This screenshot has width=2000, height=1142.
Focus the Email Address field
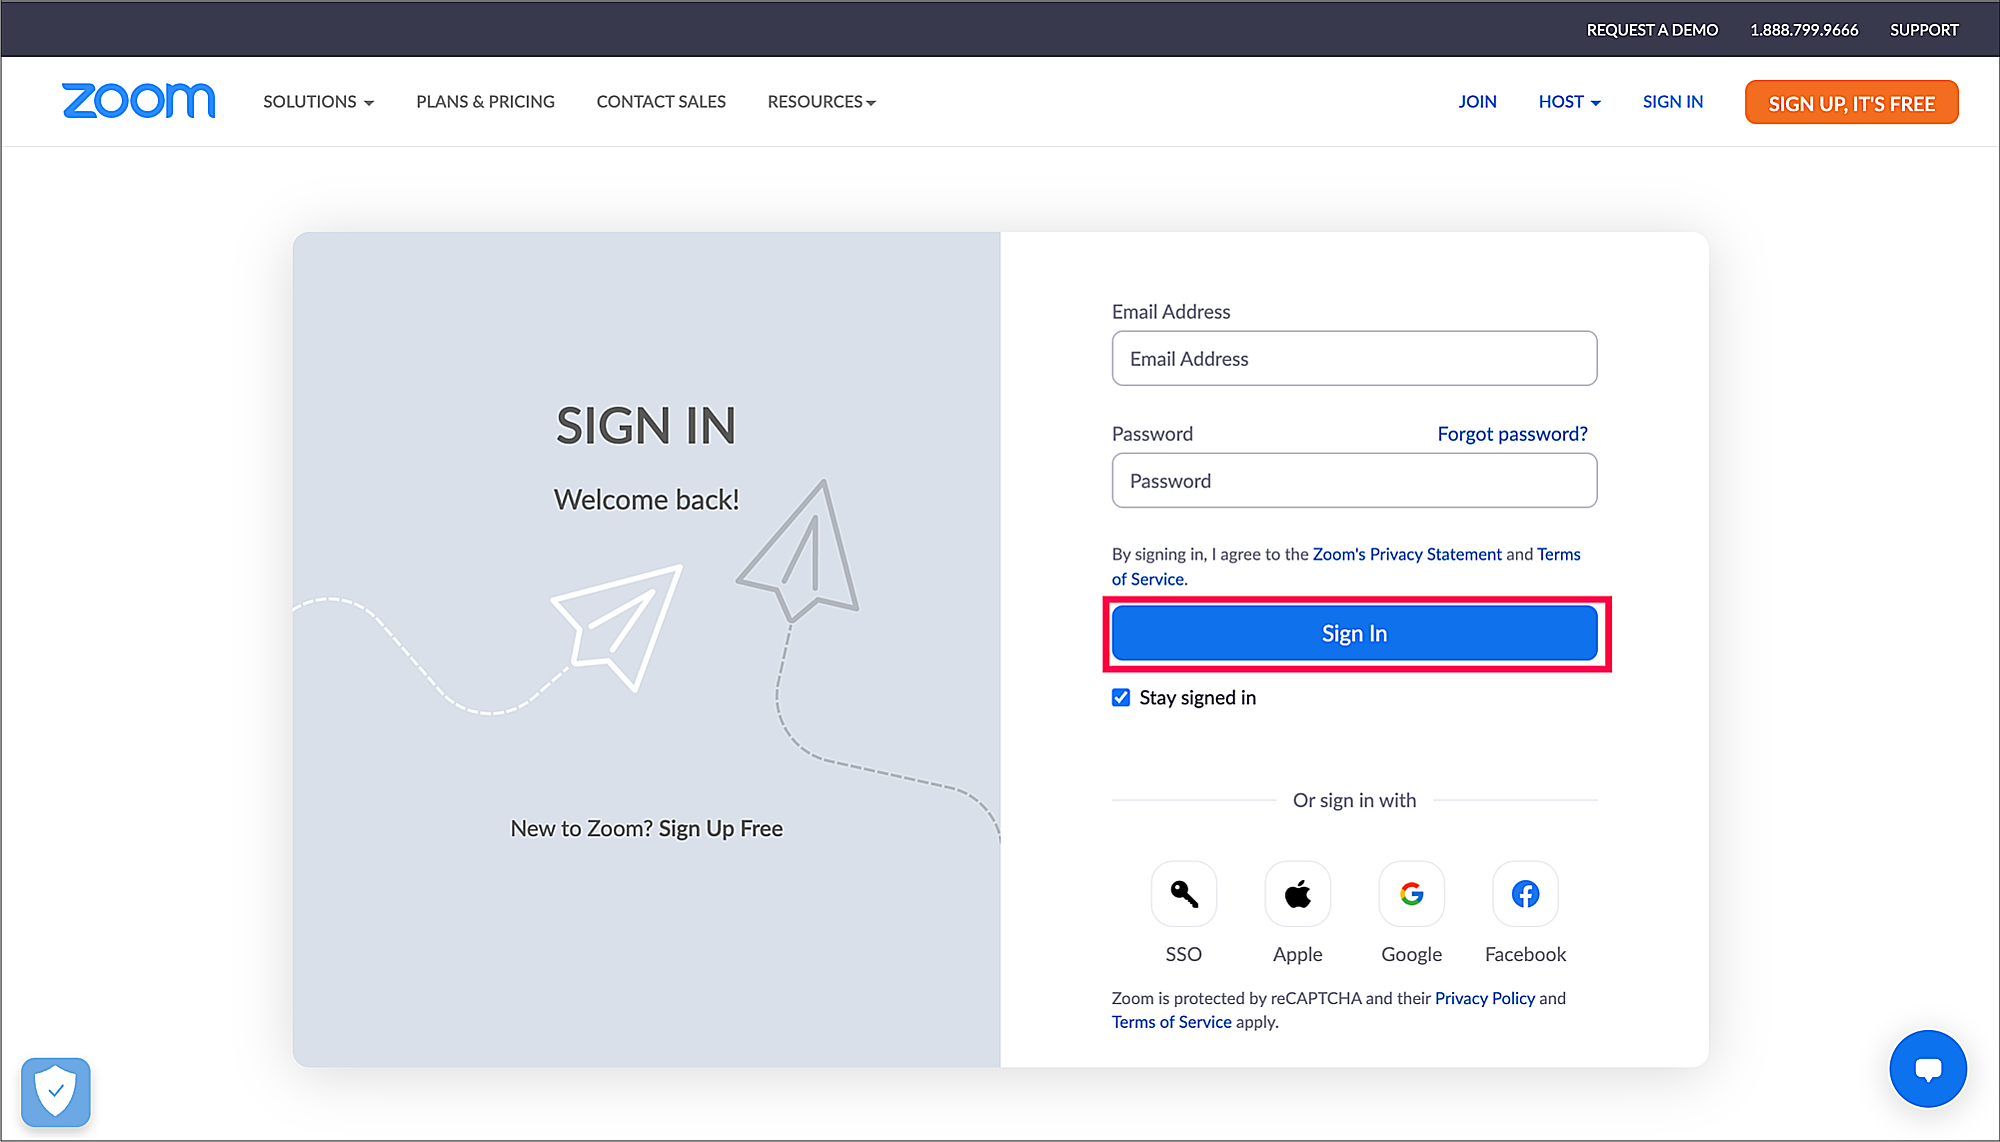(1354, 358)
